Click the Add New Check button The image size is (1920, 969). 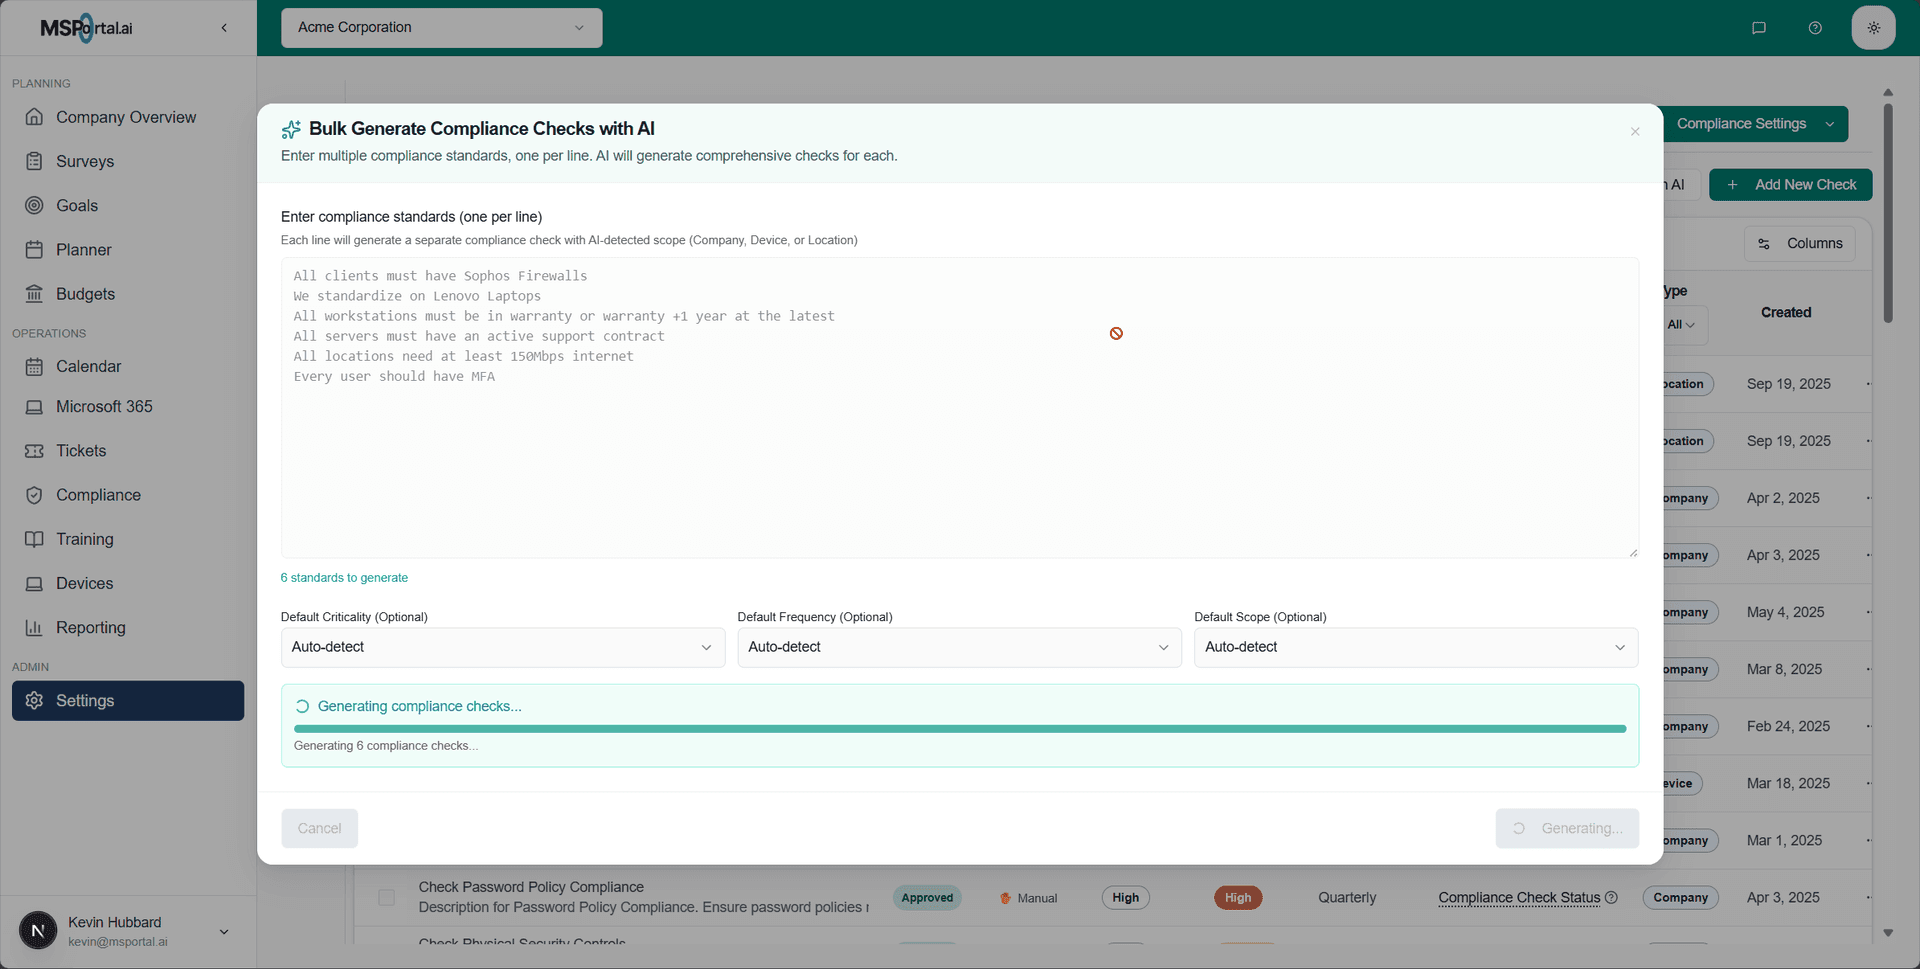[1790, 184]
